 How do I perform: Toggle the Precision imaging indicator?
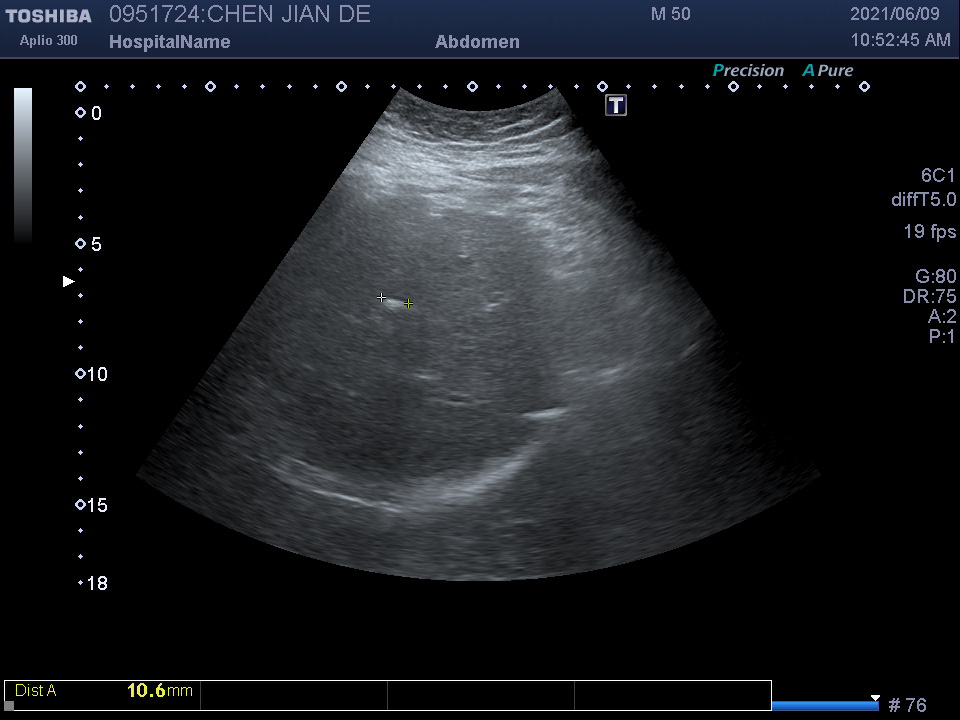tap(748, 71)
